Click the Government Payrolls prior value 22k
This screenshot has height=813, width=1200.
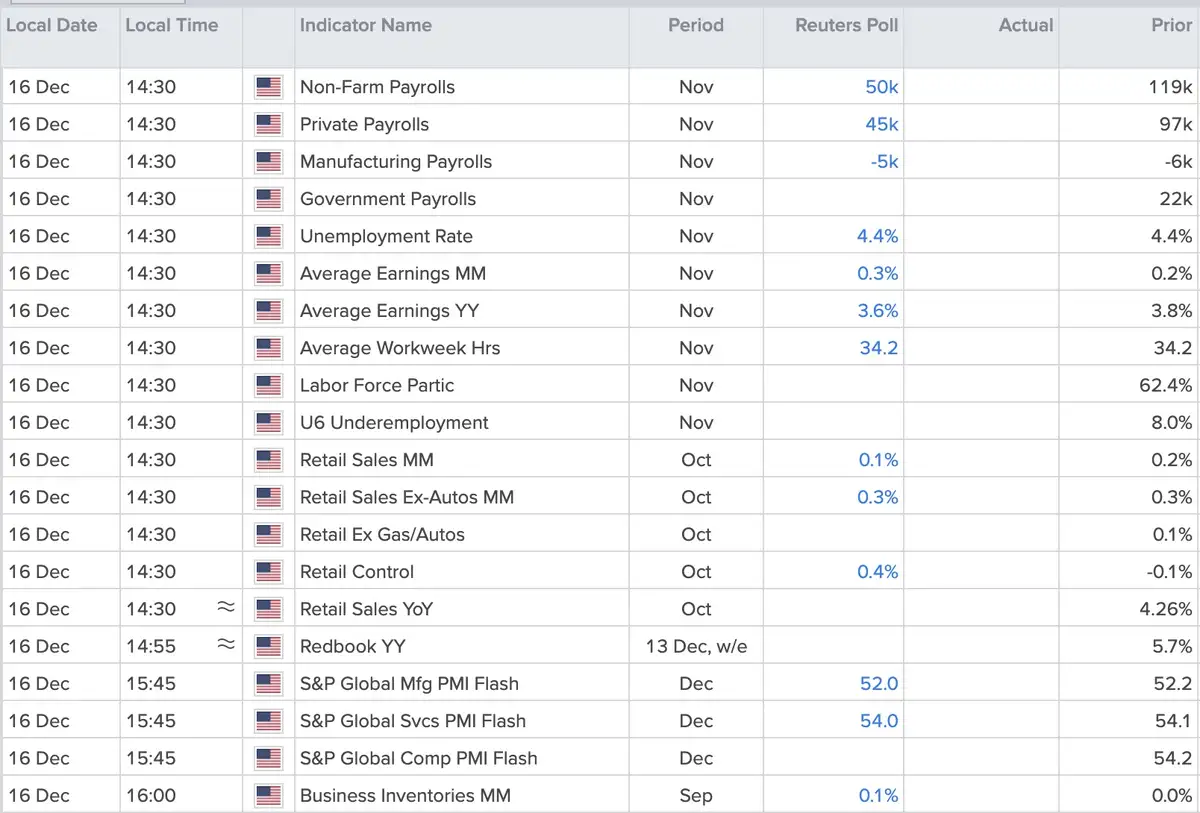[1176, 199]
